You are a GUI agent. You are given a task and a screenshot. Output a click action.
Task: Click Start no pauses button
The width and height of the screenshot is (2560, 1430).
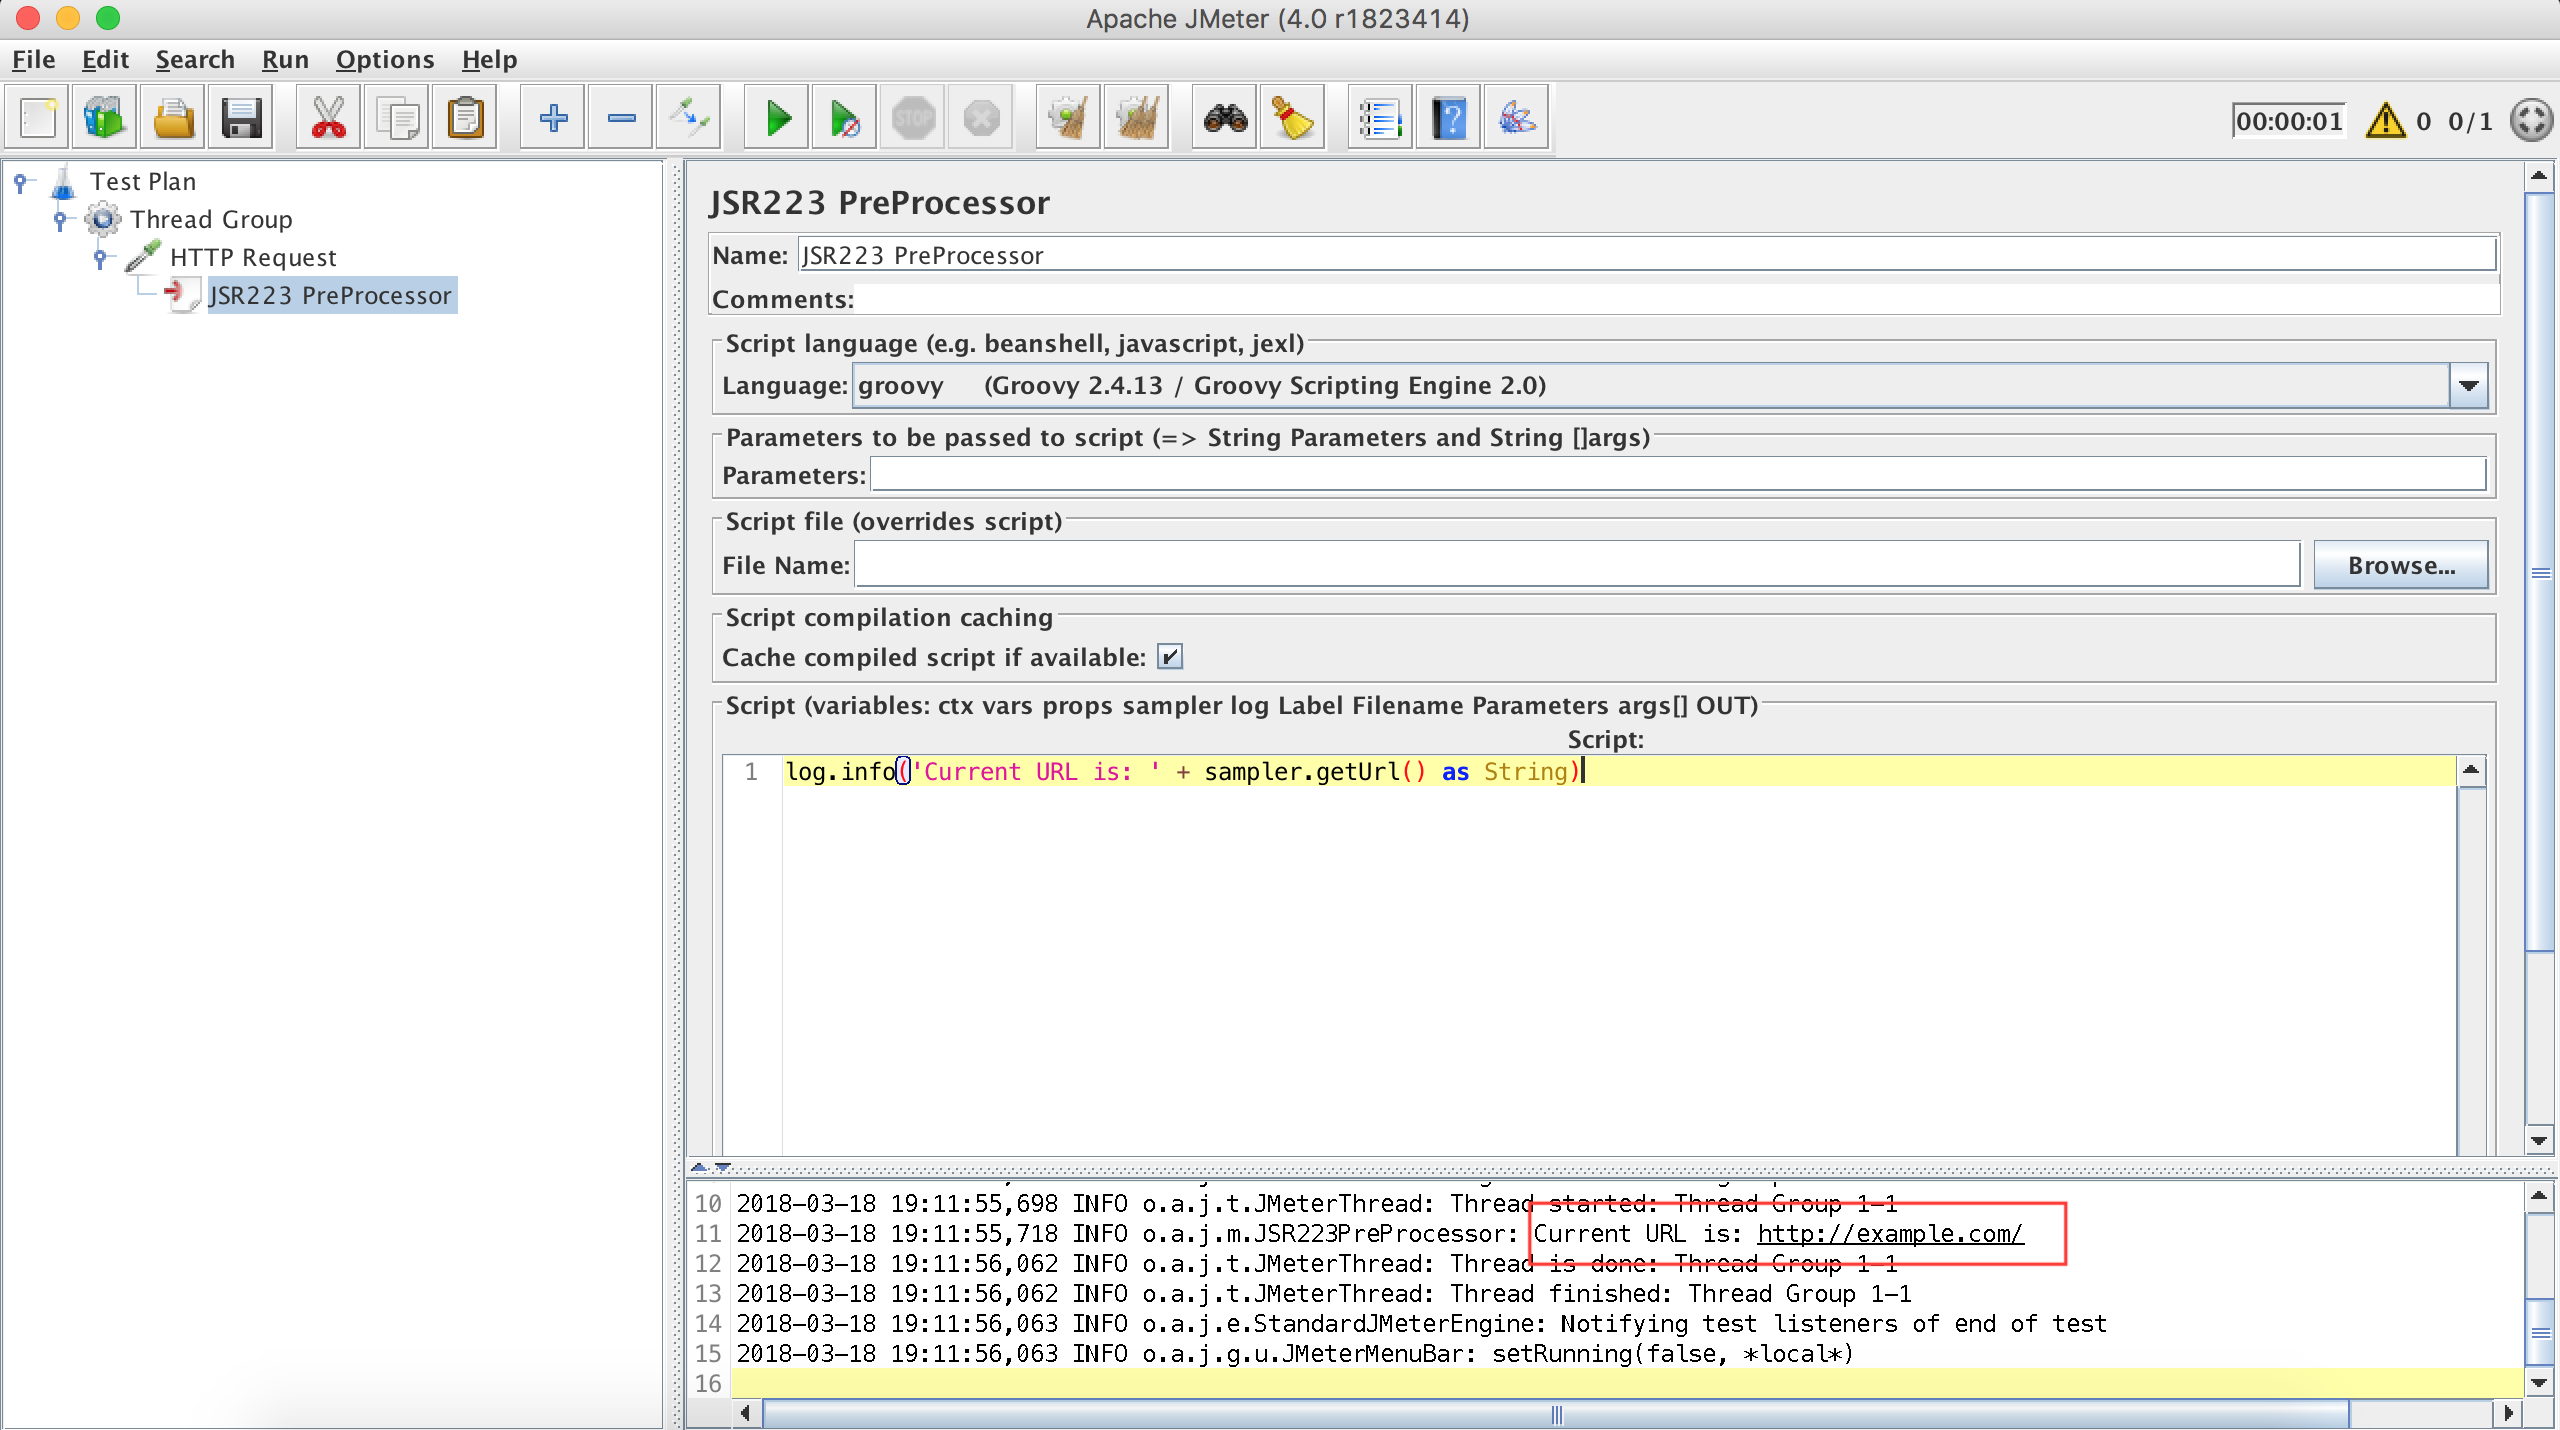(x=845, y=119)
